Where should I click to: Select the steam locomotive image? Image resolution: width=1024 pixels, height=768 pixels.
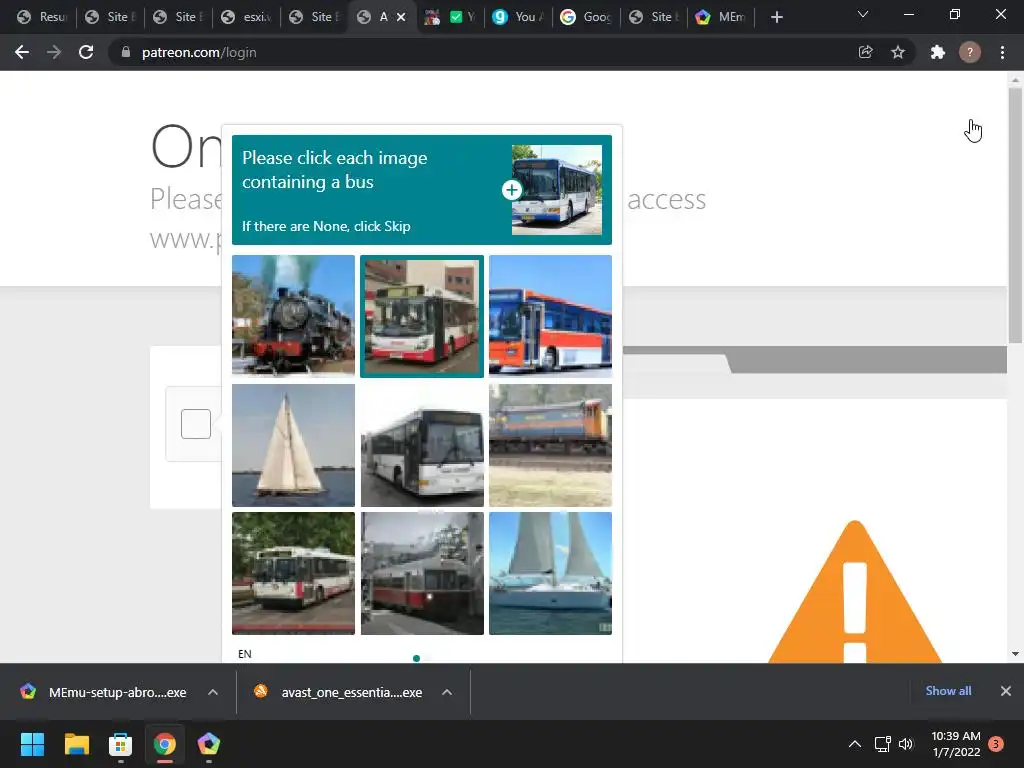click(293, 316)
